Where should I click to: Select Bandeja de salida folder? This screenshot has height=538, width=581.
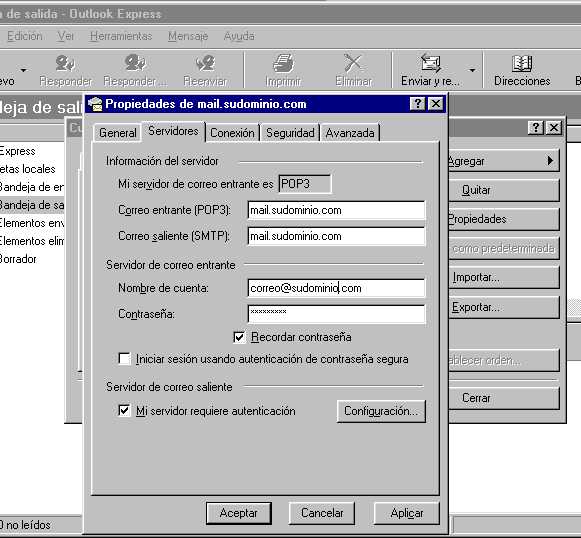31,205
